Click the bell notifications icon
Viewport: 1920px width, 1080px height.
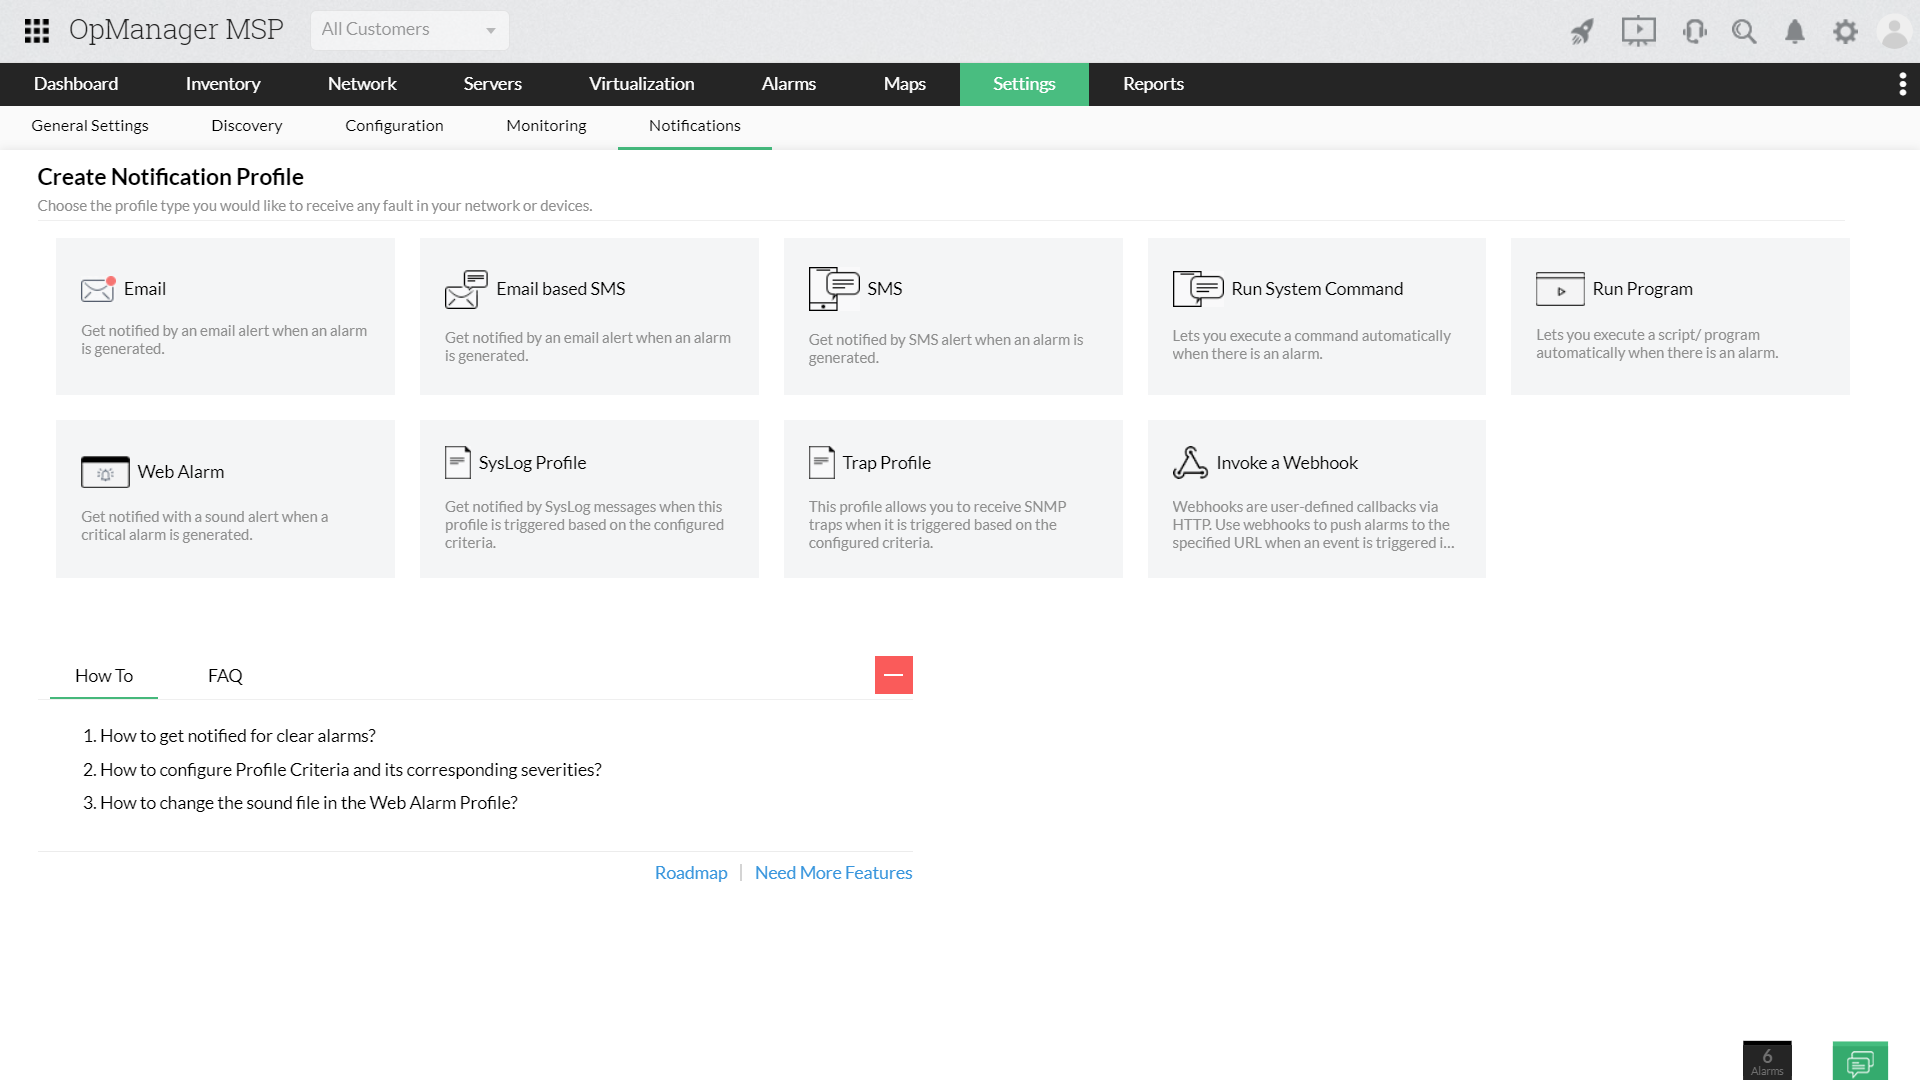tap(1795, 31)
